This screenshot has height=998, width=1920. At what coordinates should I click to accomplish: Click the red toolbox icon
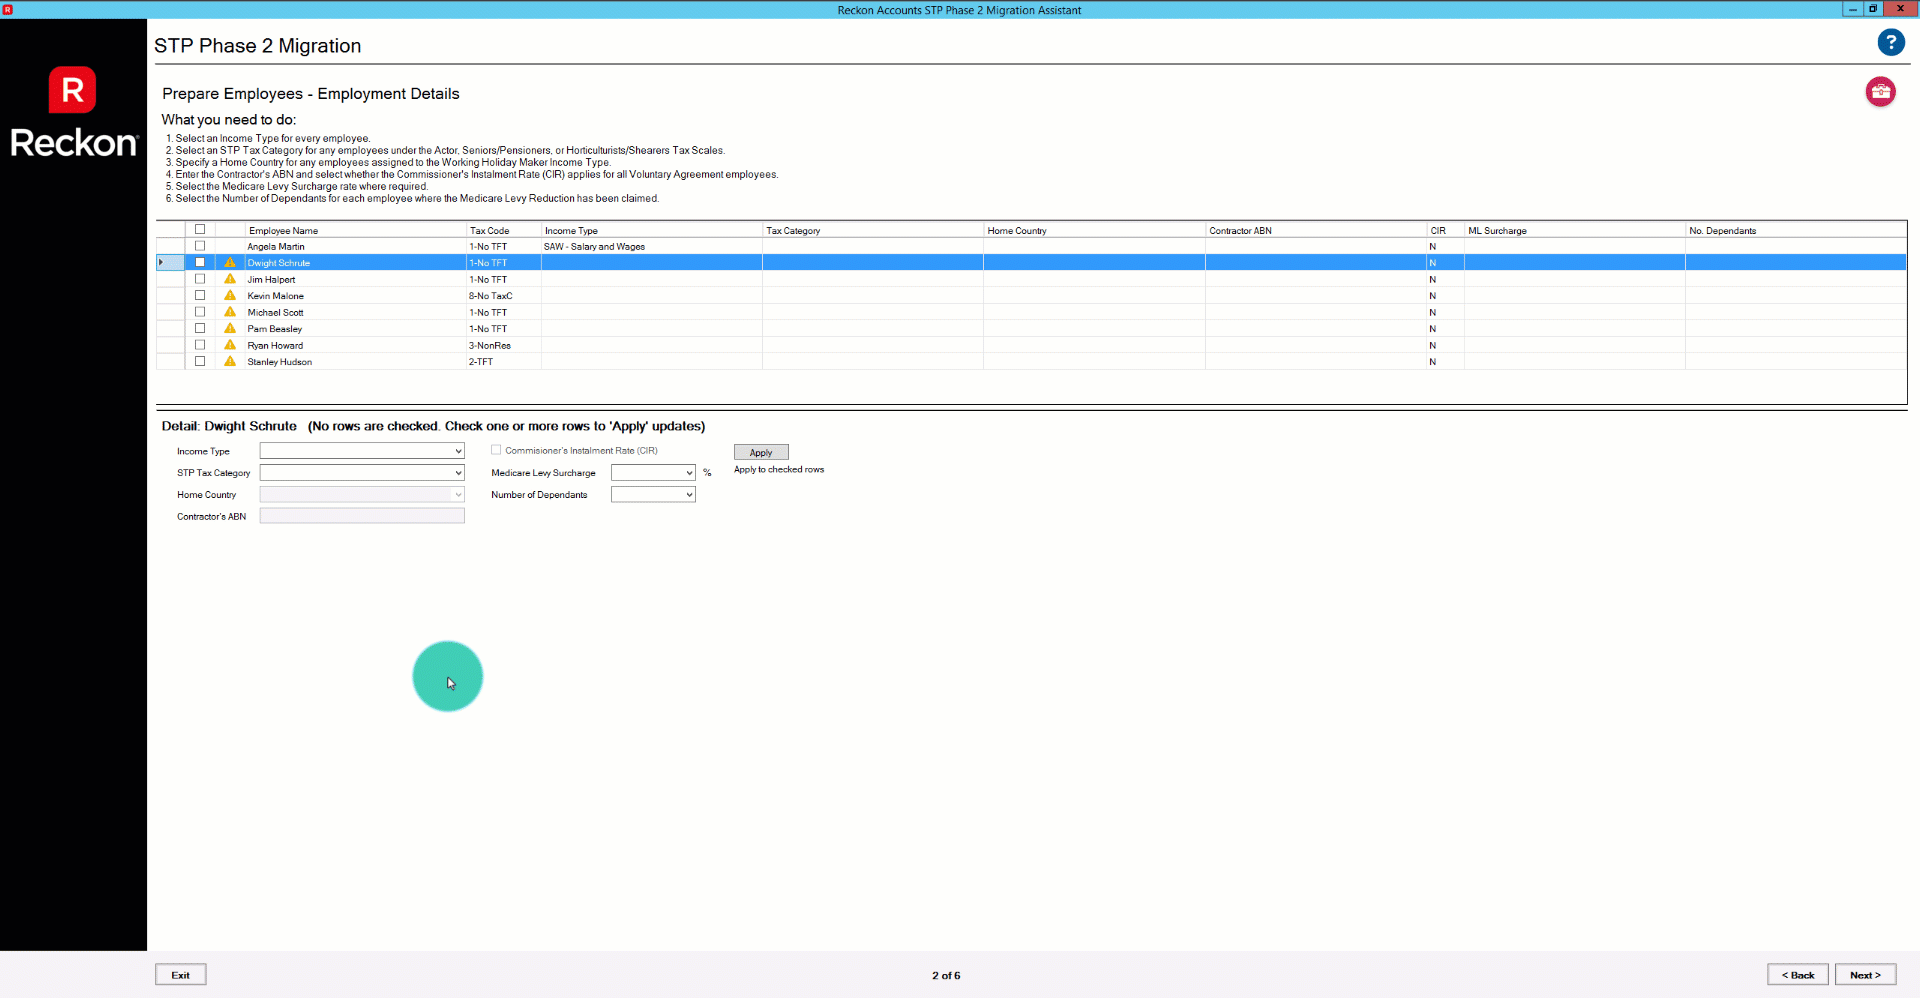pyautogui.click(x=1880, y=92)
